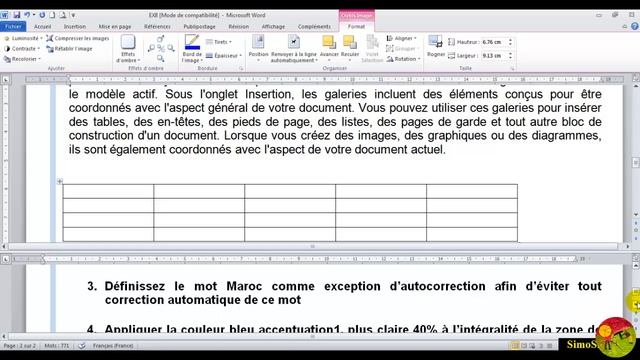Open the Épaisseur dropdown
Image resolution: width=640 pixels, height=360 pixels.
click(x=224, y=56)
